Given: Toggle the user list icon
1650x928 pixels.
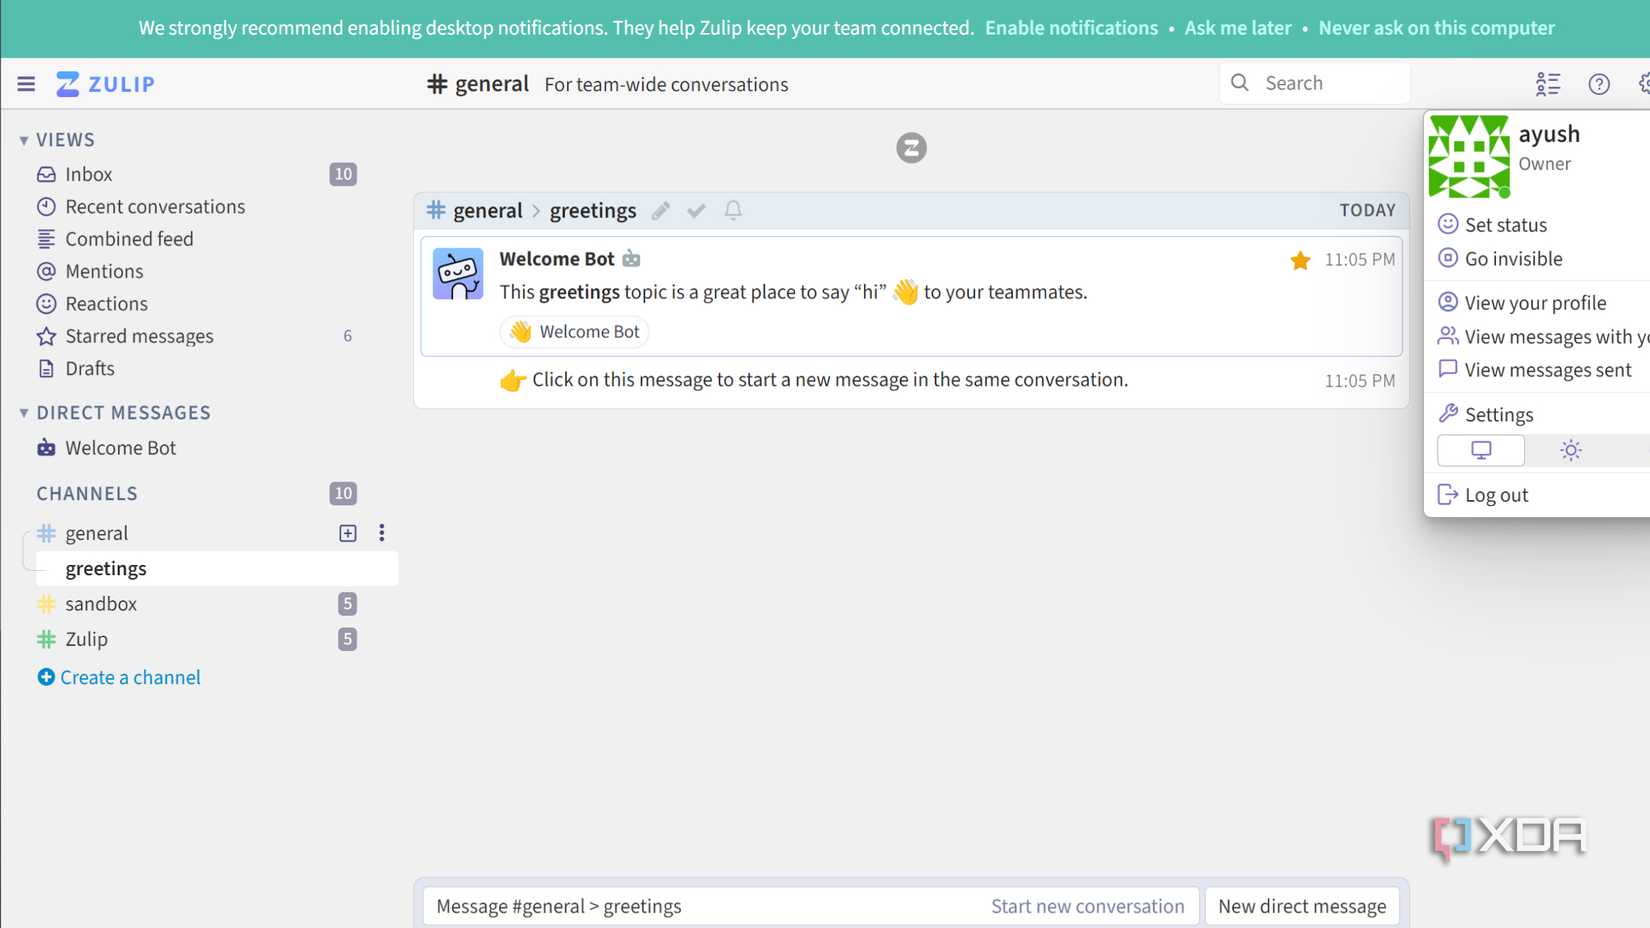Looking at the screenshot, I should (x=1548, y=84).
